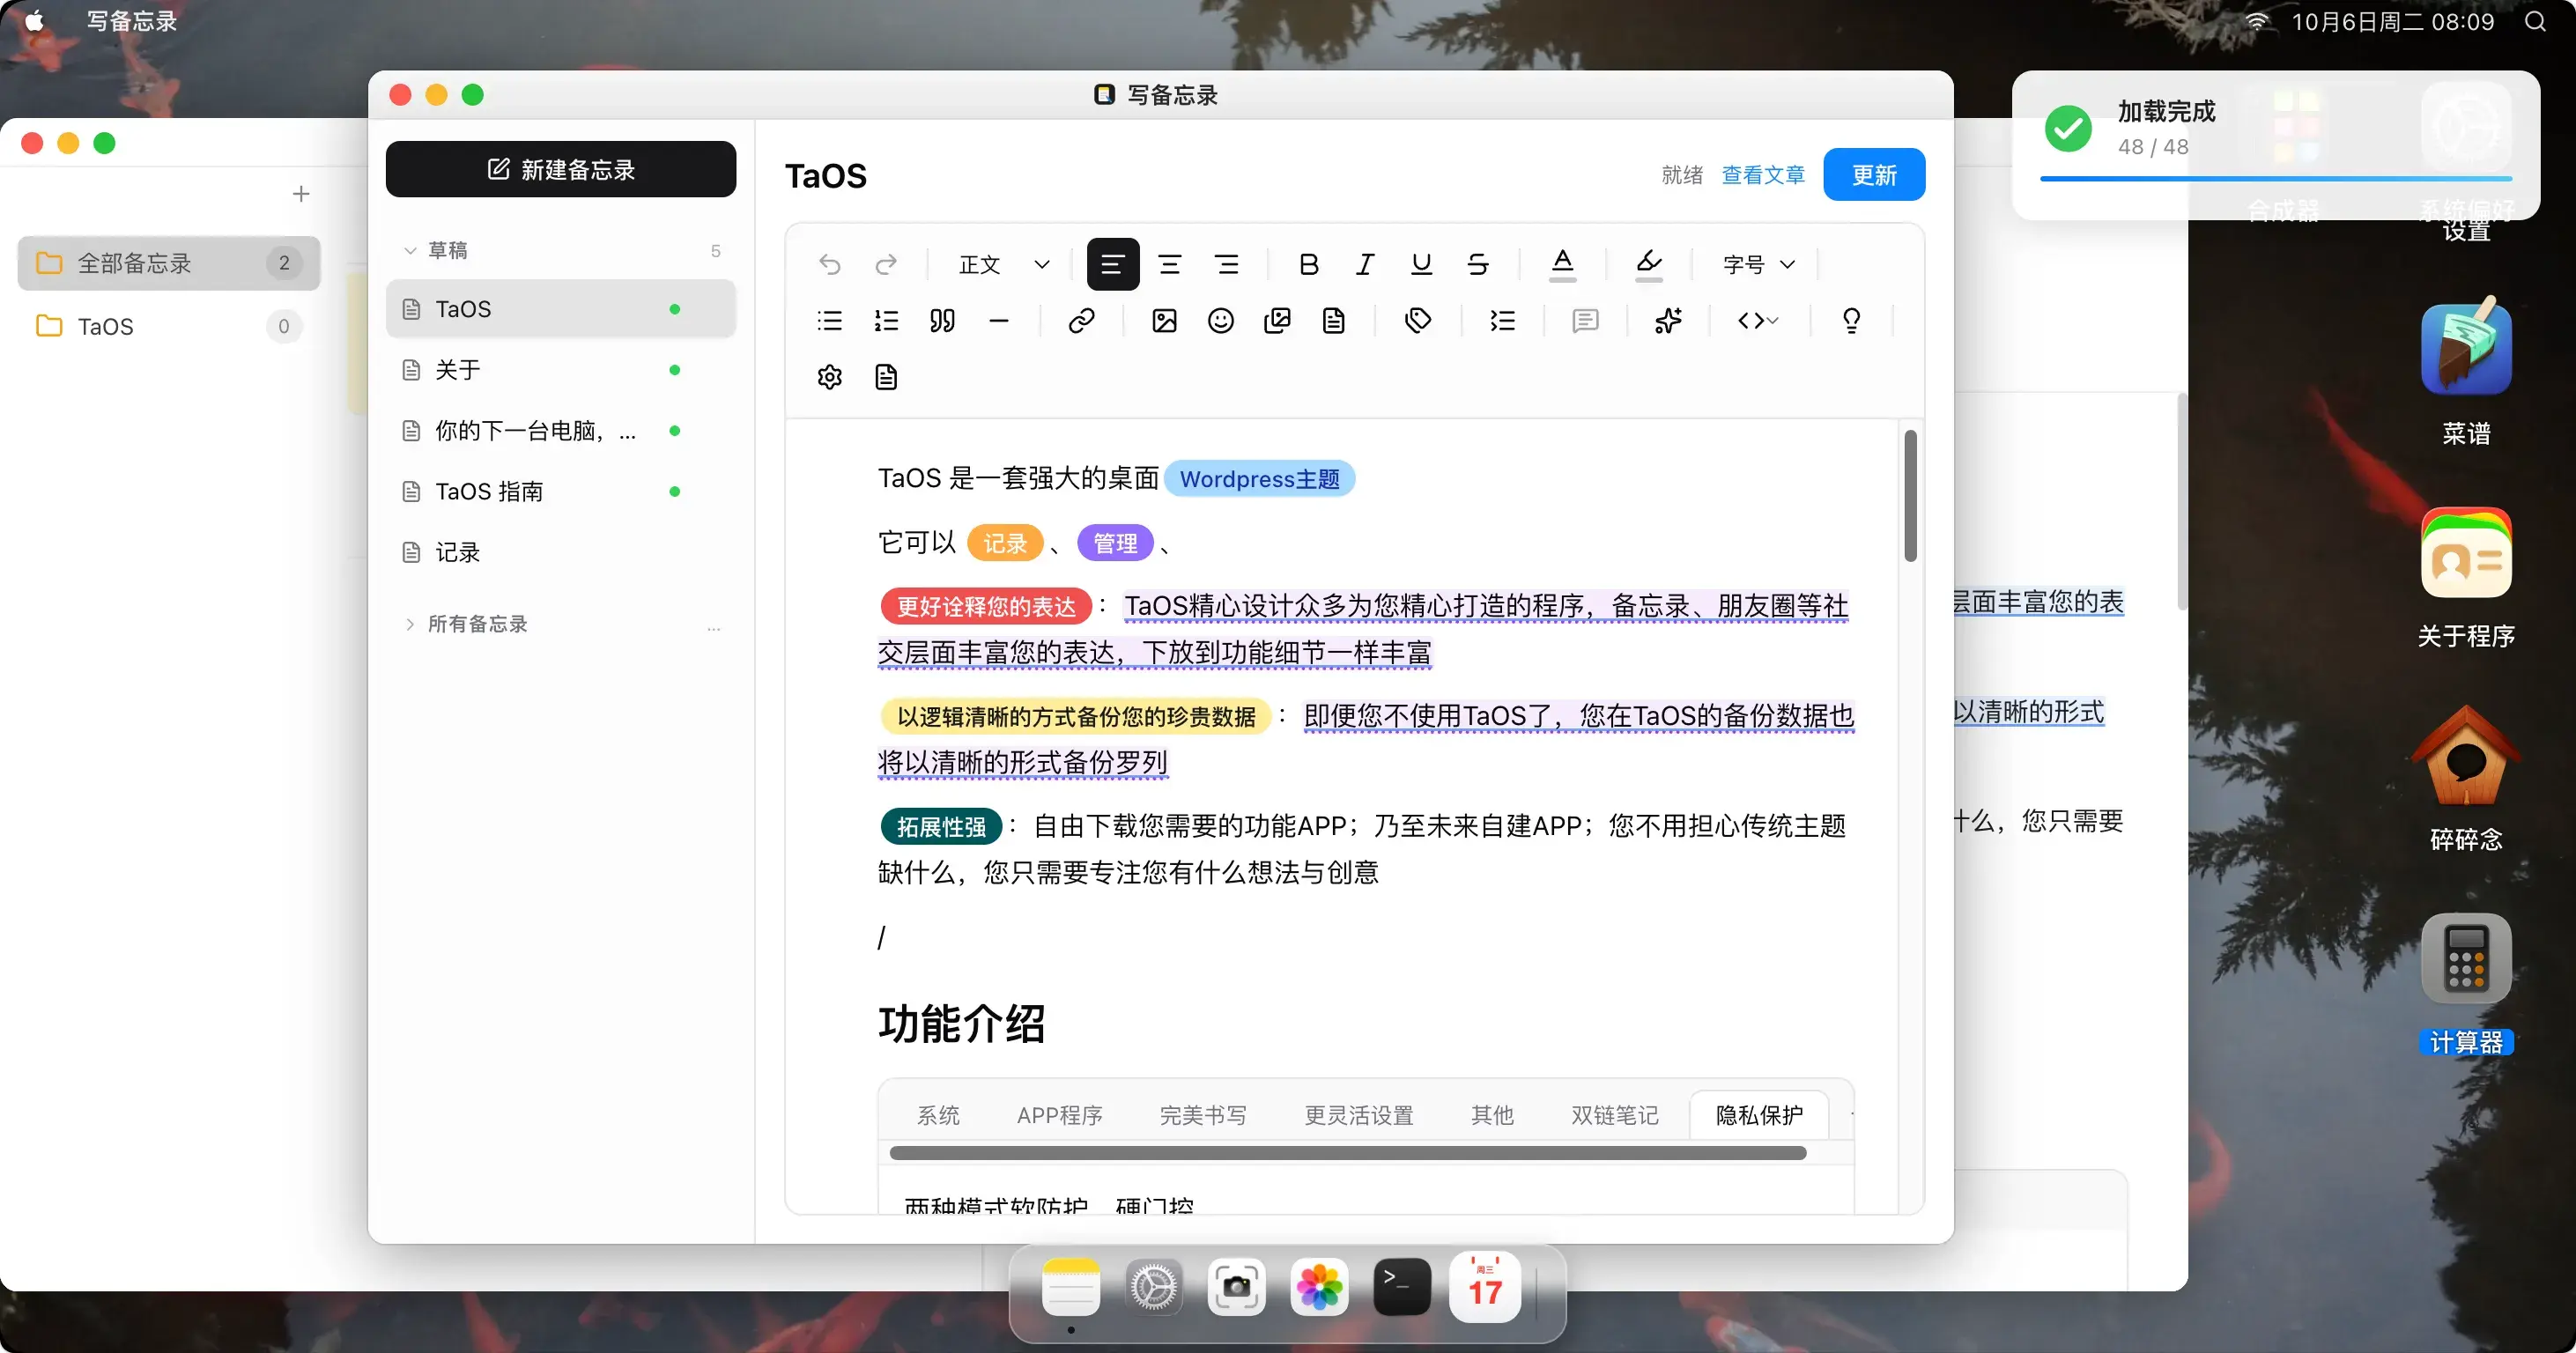The height and width of the screenshot is (1353, 2576).
Task: Insert a tag label
Action: (x=1418, y=321)
